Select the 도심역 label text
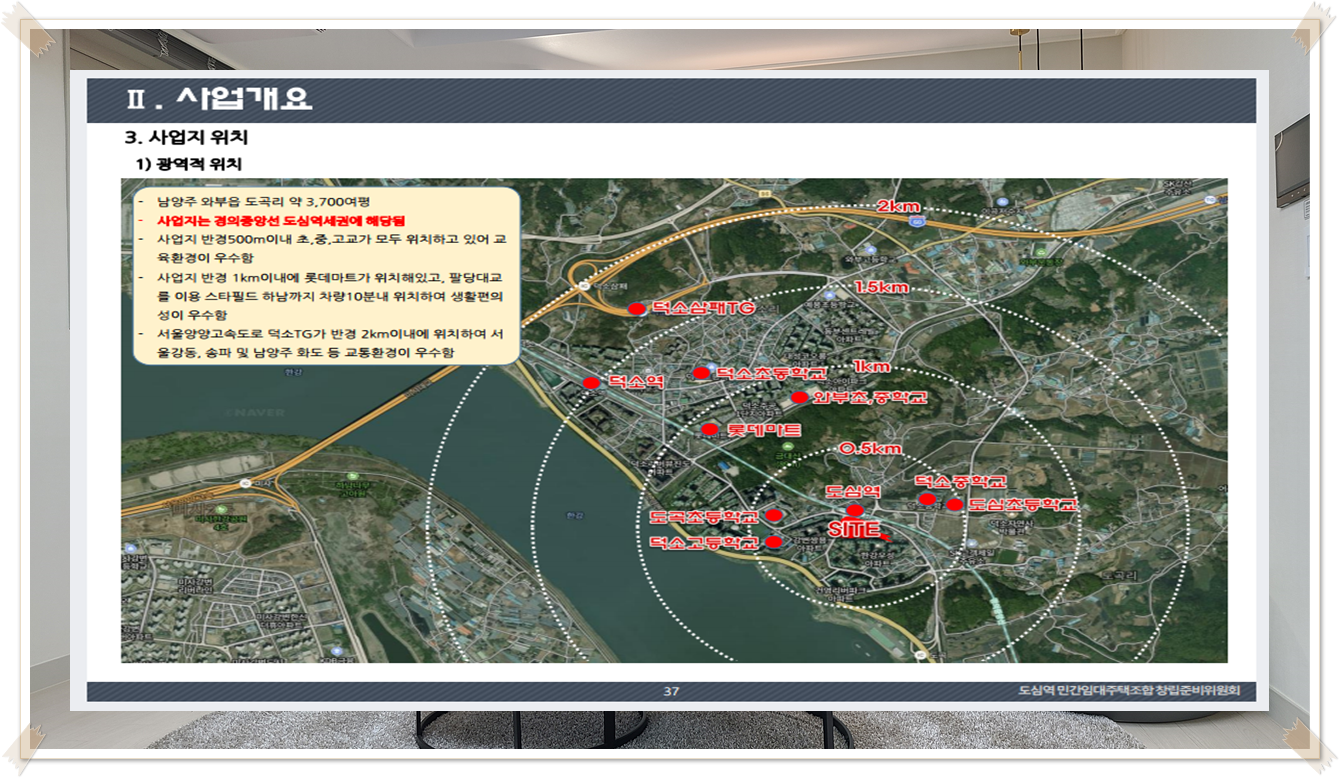 point(853,492)
